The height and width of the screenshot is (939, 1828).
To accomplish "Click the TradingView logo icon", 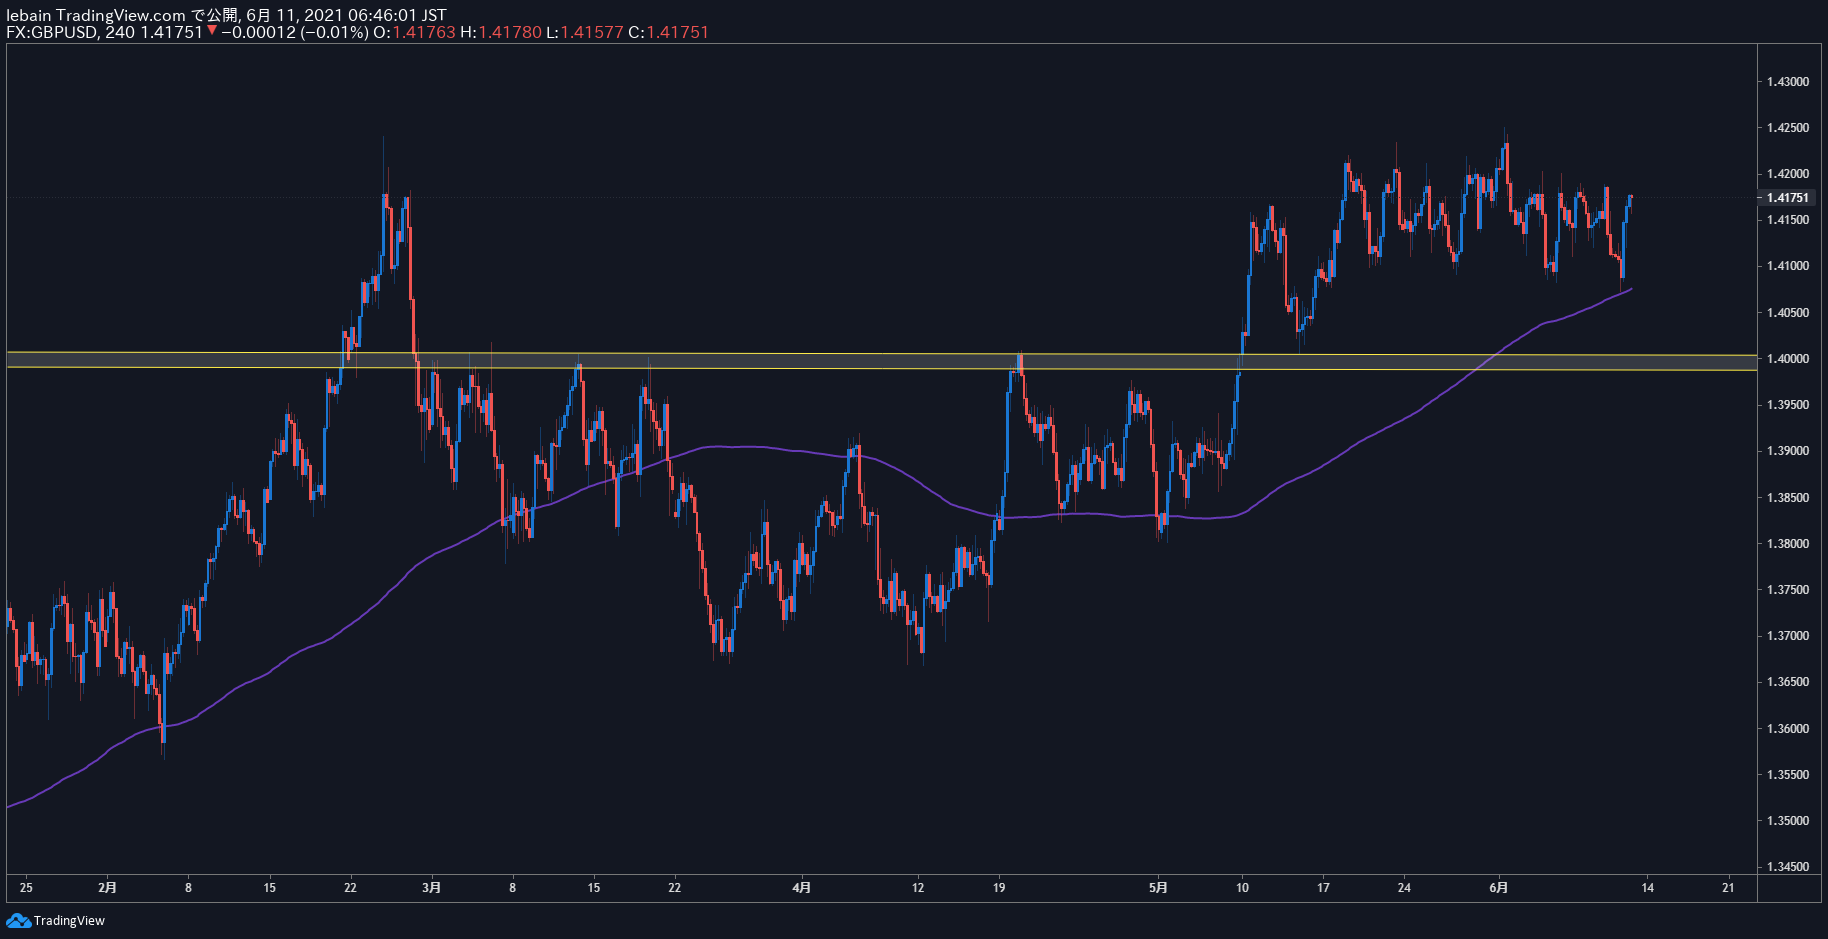I will (x=18, y=920).
